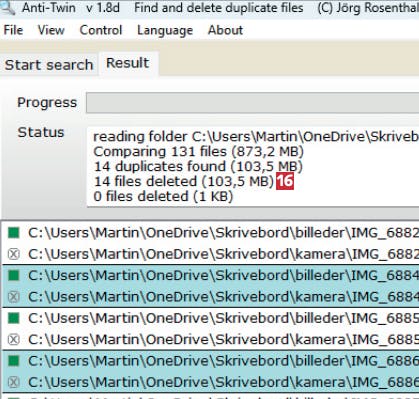Open the Control menu

point(101,30)
